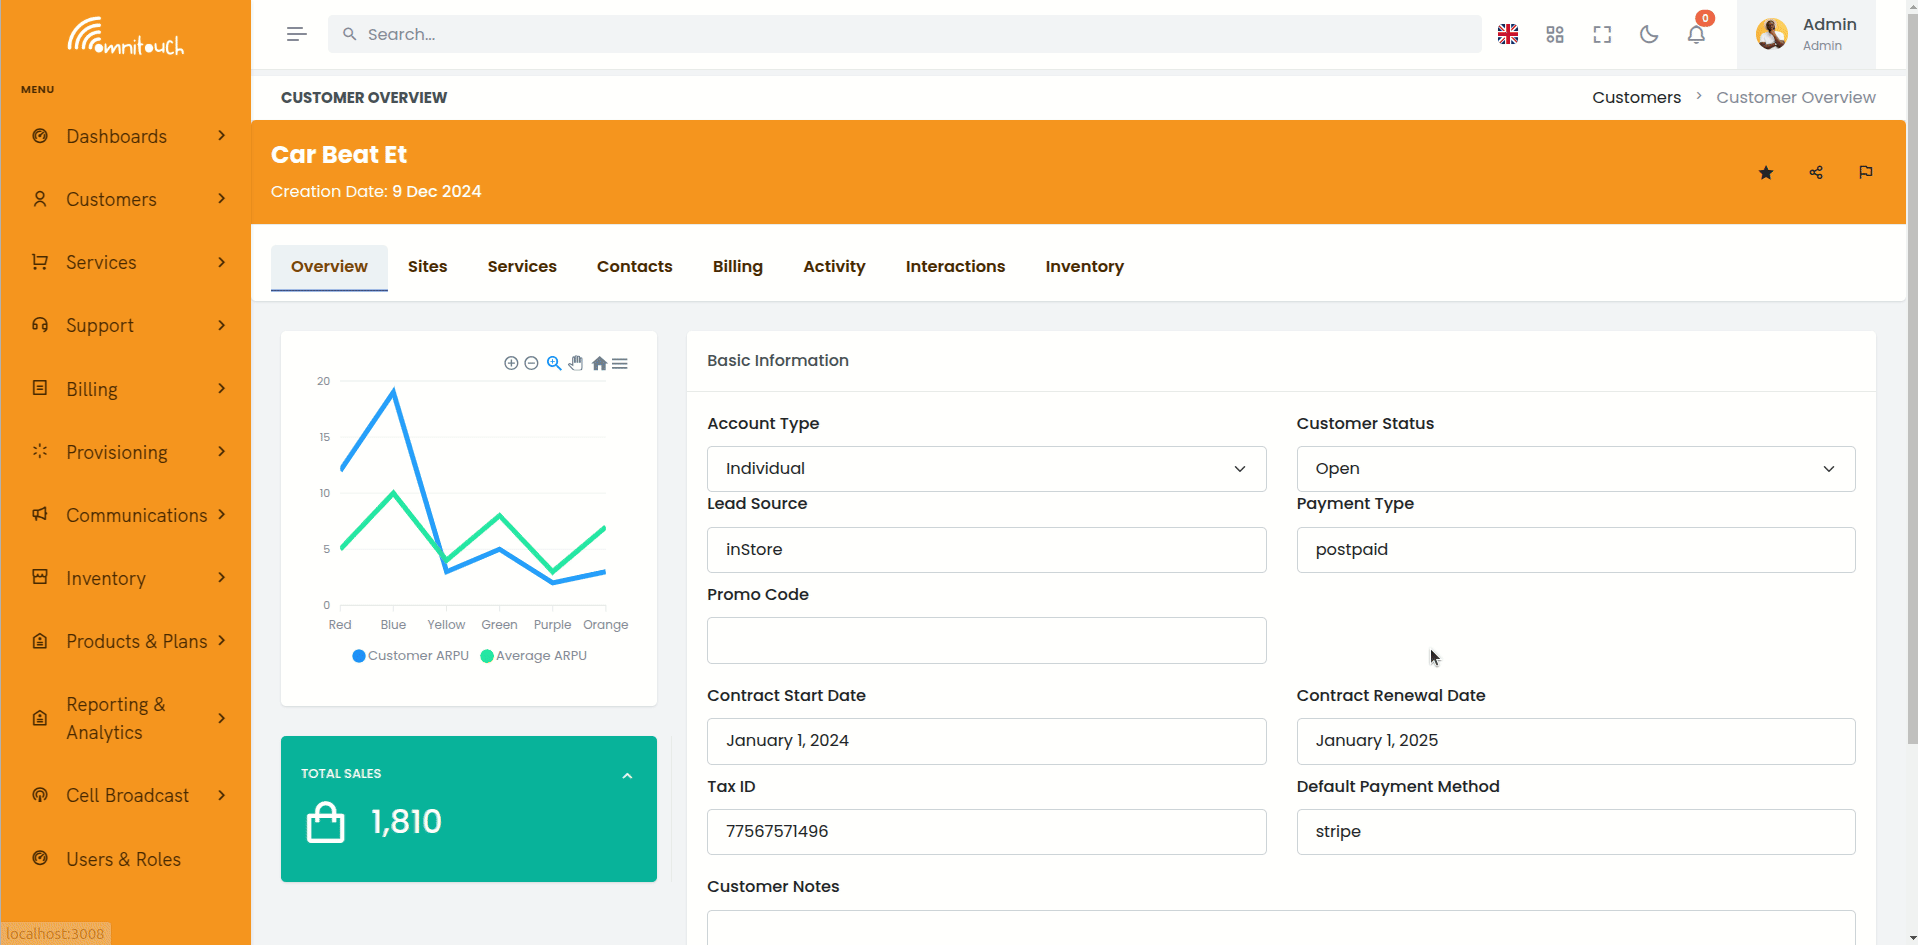Collapse the Total Sales card with its chevron

coord(628,775)
